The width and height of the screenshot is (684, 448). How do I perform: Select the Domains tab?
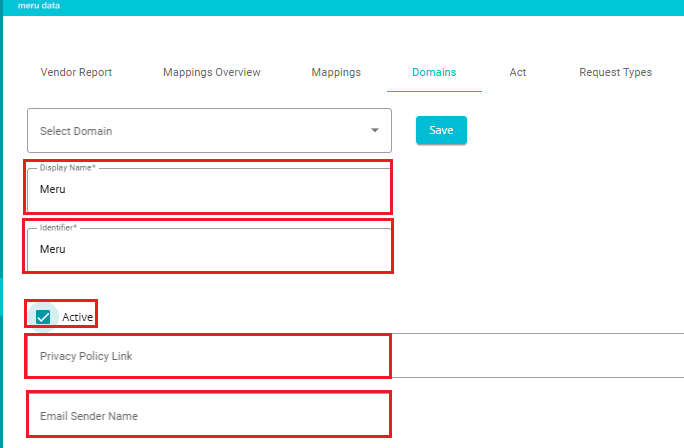pyautogui.click(x=434, y=72)
